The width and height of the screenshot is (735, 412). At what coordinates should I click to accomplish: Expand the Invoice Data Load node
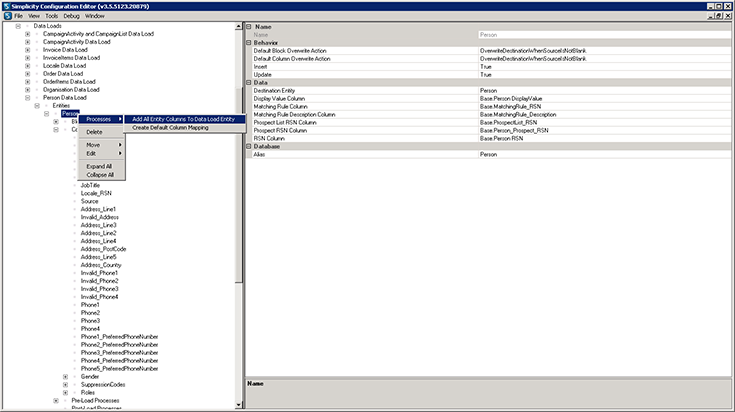point(28,50)
